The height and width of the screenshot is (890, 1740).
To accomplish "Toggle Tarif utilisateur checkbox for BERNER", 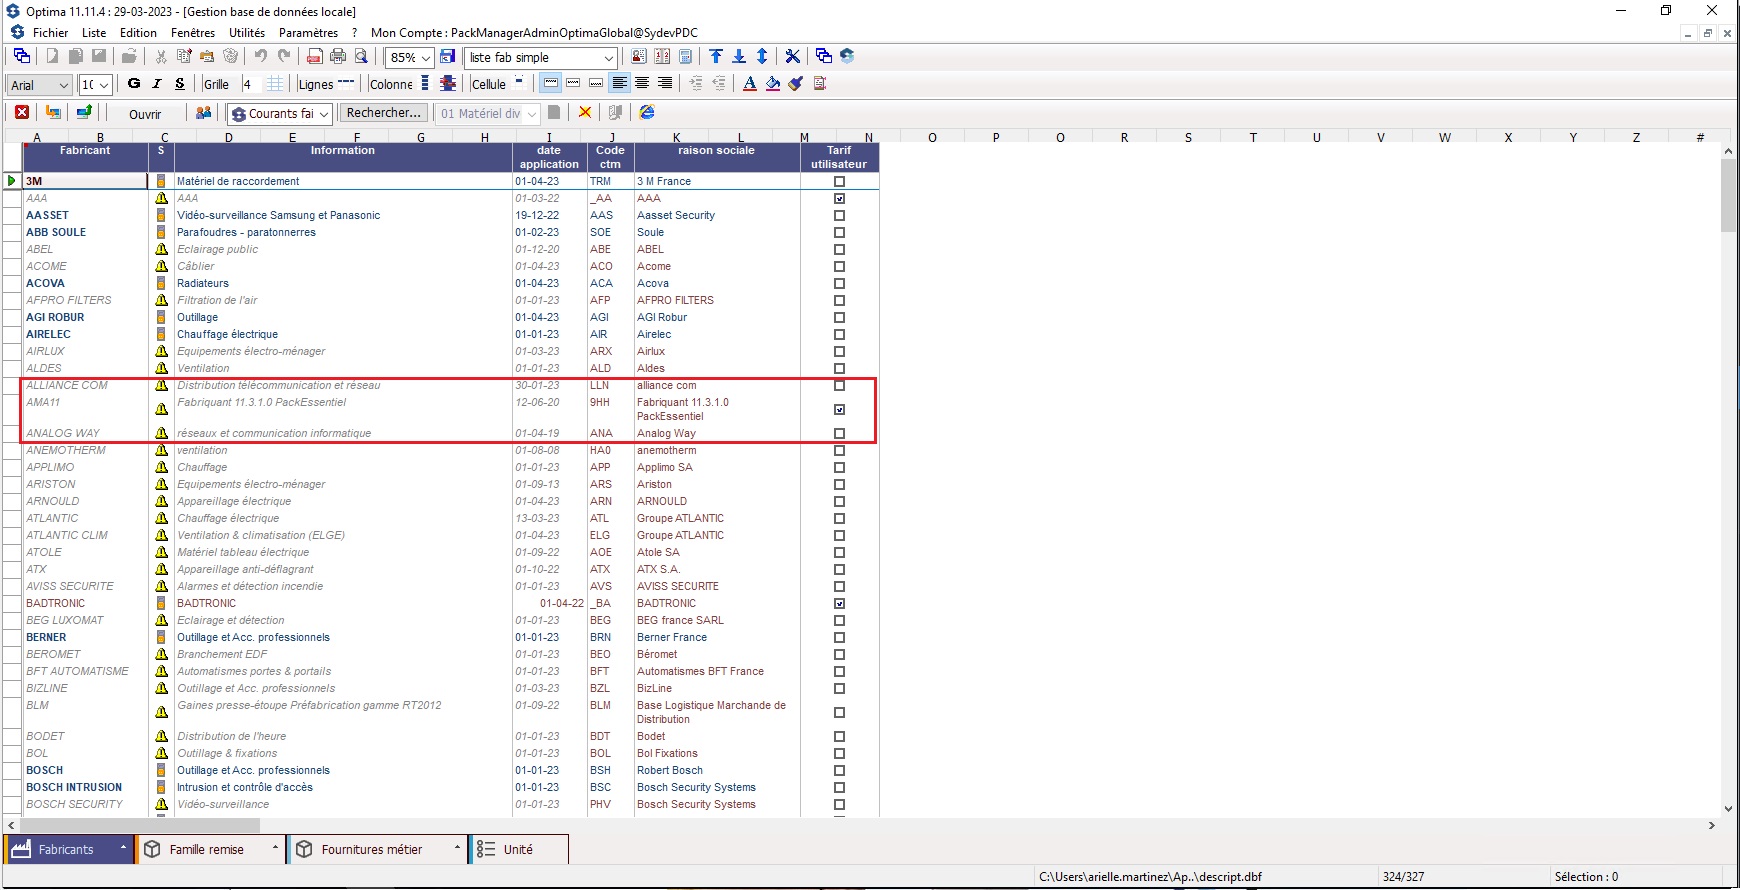I will (839, 638).
